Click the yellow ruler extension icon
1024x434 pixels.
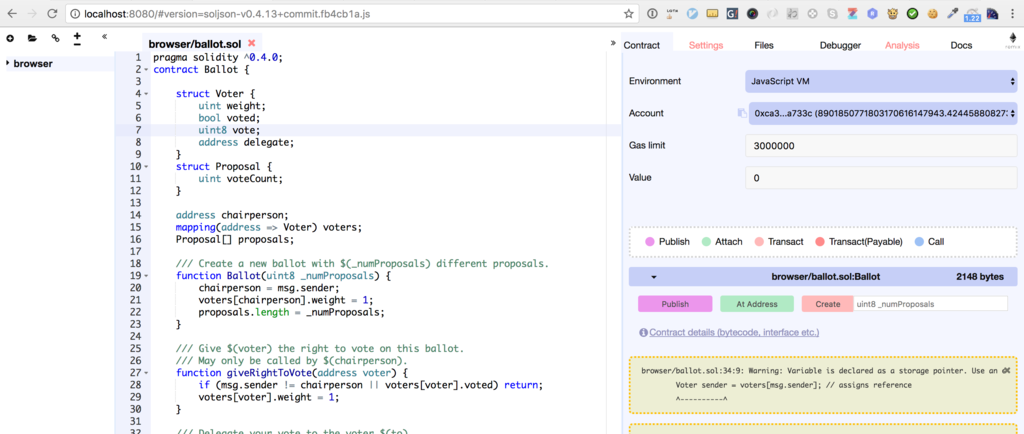coord(713,13)
